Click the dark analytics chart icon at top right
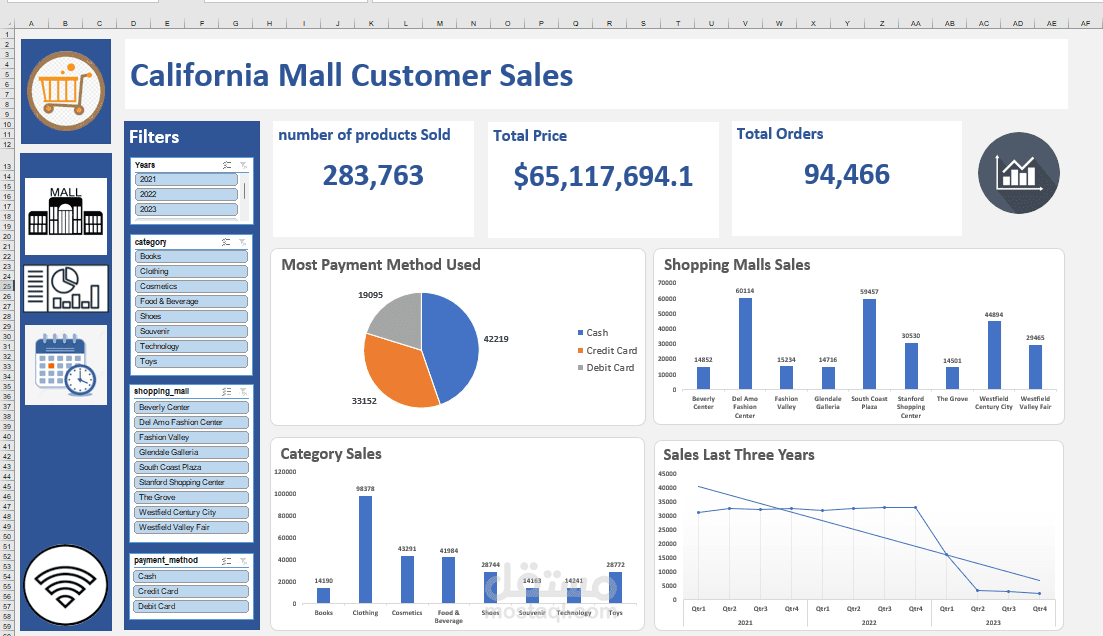The width and height of the screenshot is (1103, 636). click(x=1018, y=172)
